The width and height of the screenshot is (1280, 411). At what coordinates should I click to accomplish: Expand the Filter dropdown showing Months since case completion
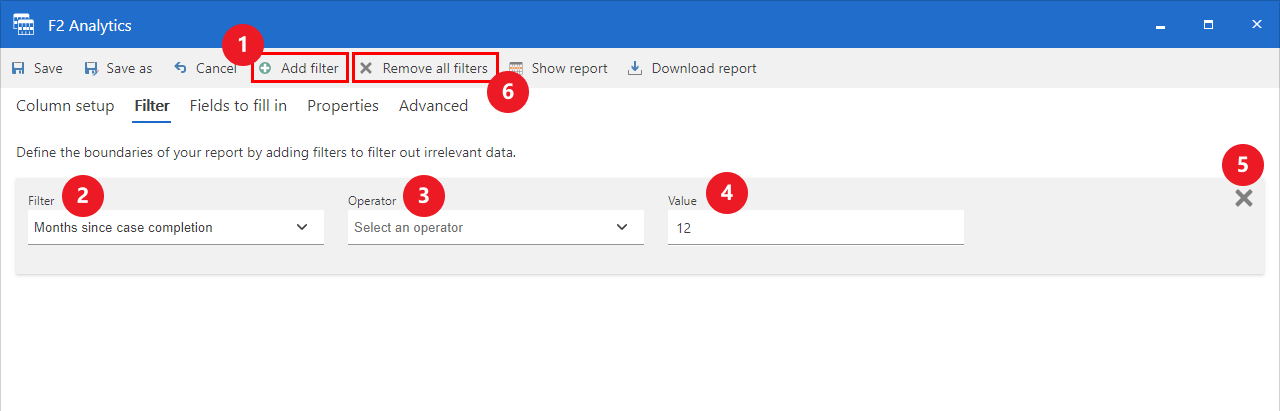point(175,228)
